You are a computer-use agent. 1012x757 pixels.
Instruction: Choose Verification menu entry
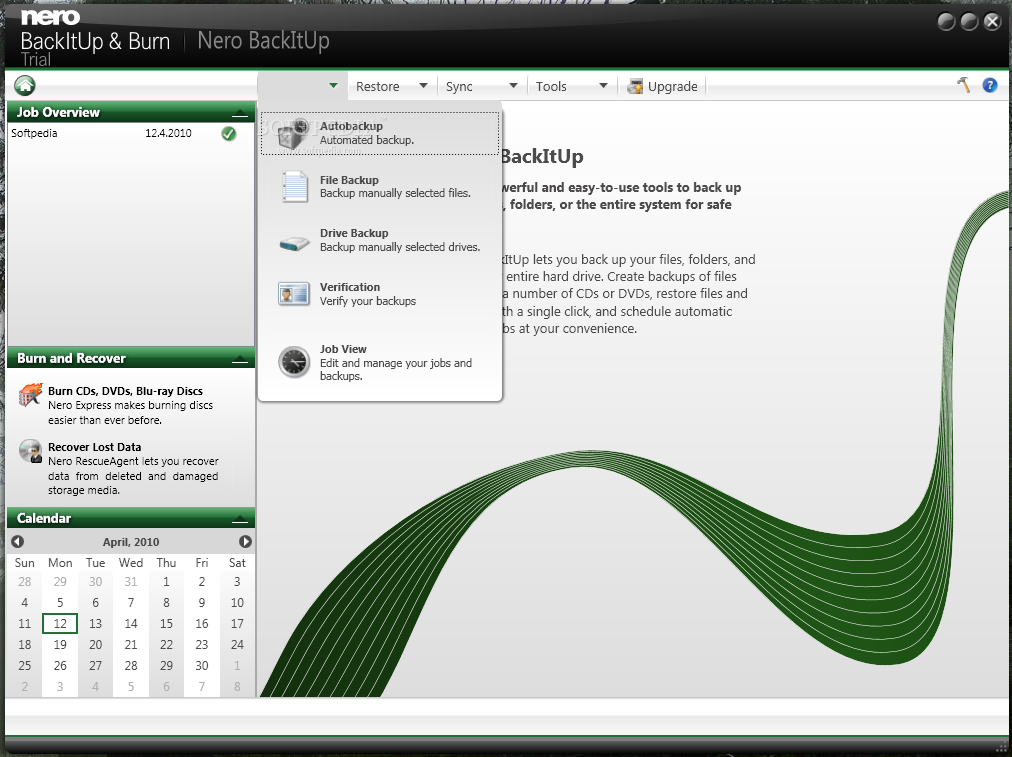click(x=380, y=294)
